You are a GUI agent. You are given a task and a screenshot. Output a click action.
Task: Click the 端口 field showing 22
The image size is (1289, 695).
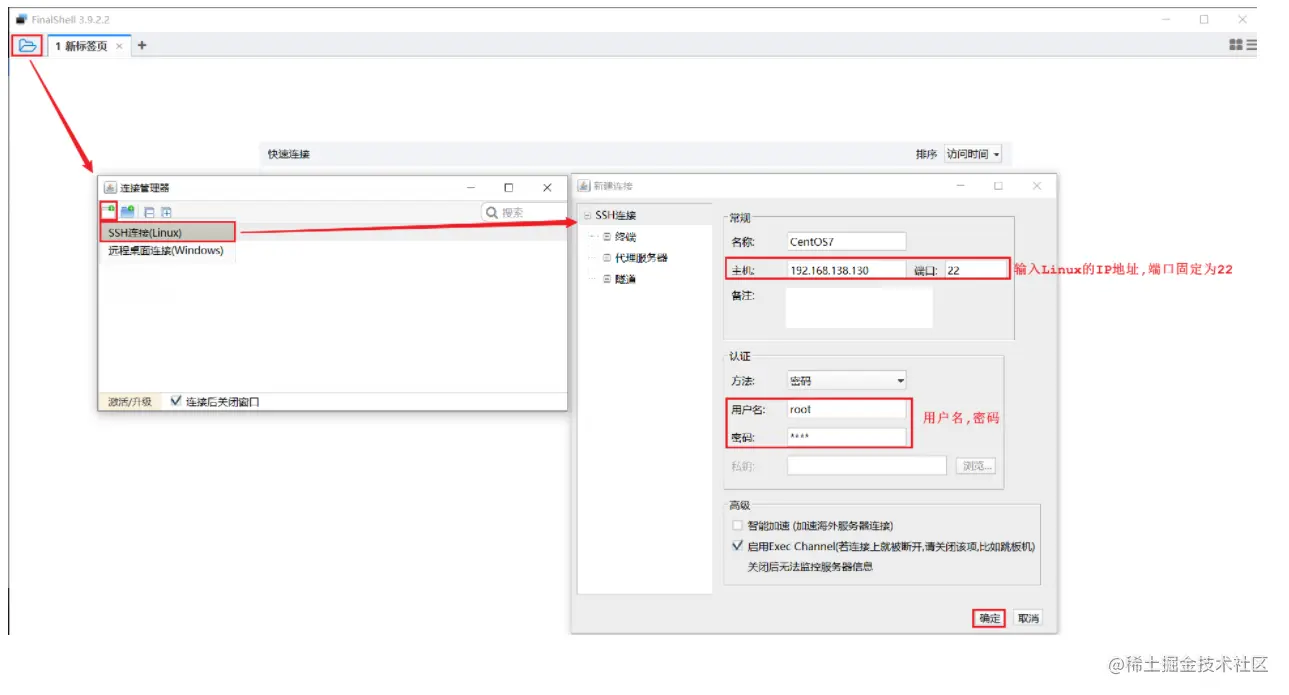[974, 270]
